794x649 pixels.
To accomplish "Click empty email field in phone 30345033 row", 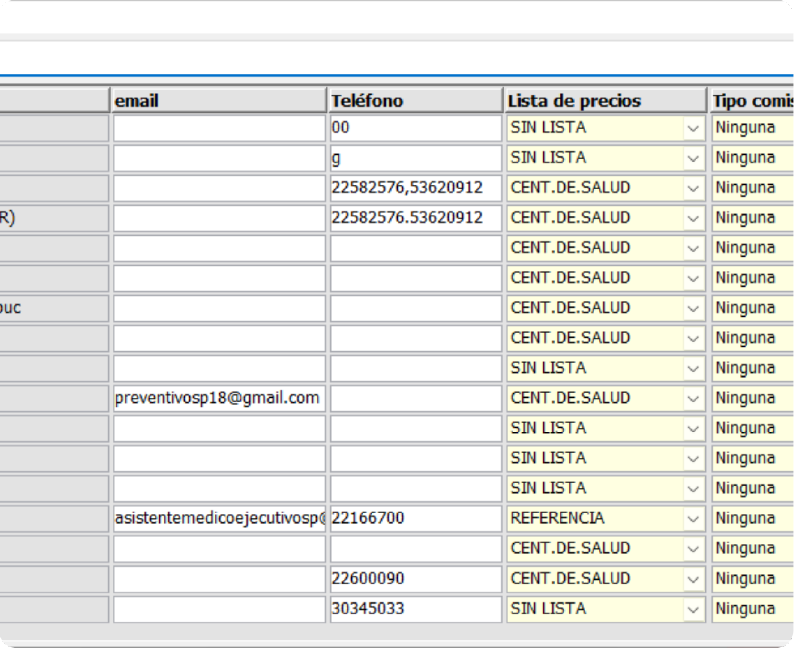I will (x=218, y=609).
